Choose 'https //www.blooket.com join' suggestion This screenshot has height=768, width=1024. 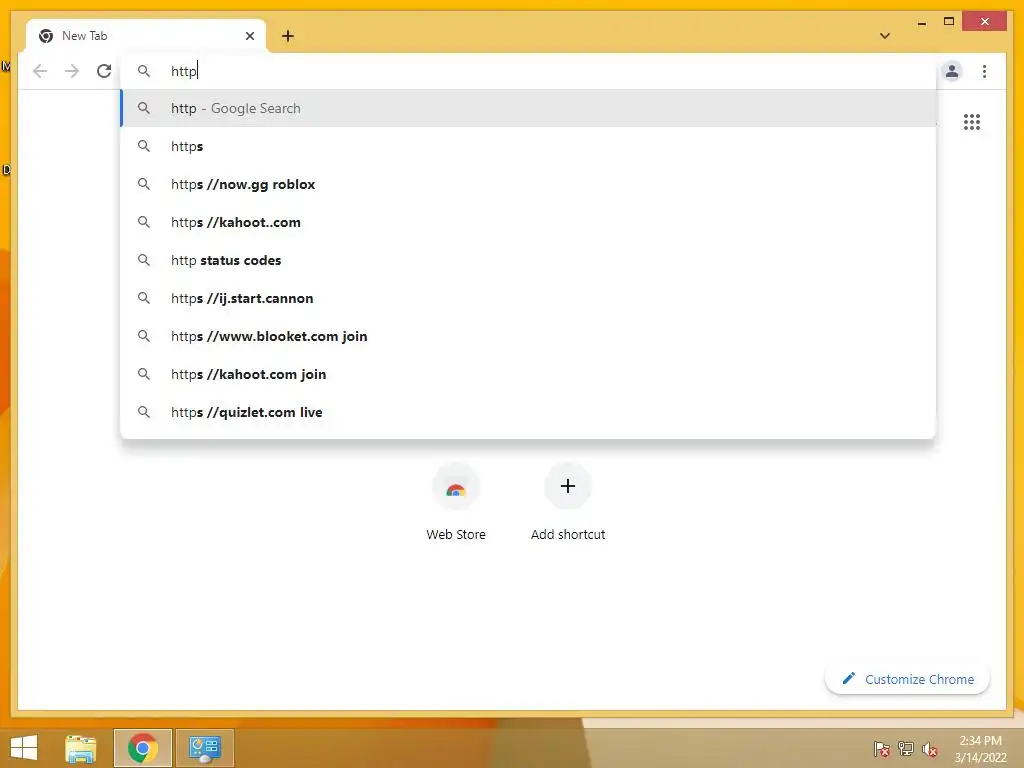(528, 336)
